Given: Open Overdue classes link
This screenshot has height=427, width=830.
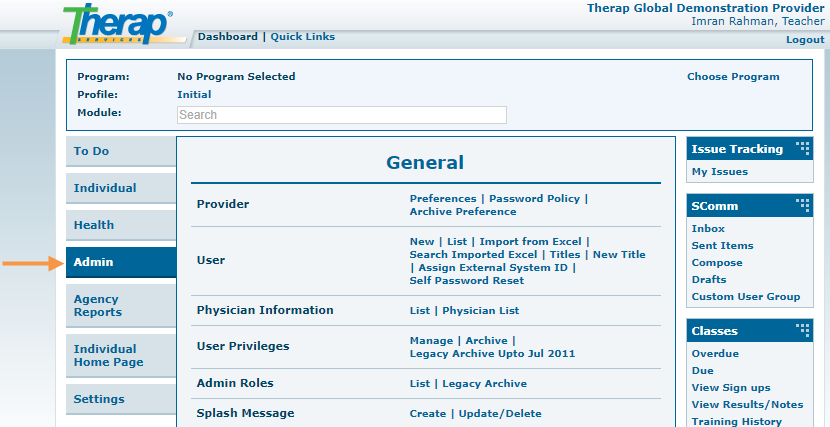Looking at the screenshot, I should click(715, 354).
